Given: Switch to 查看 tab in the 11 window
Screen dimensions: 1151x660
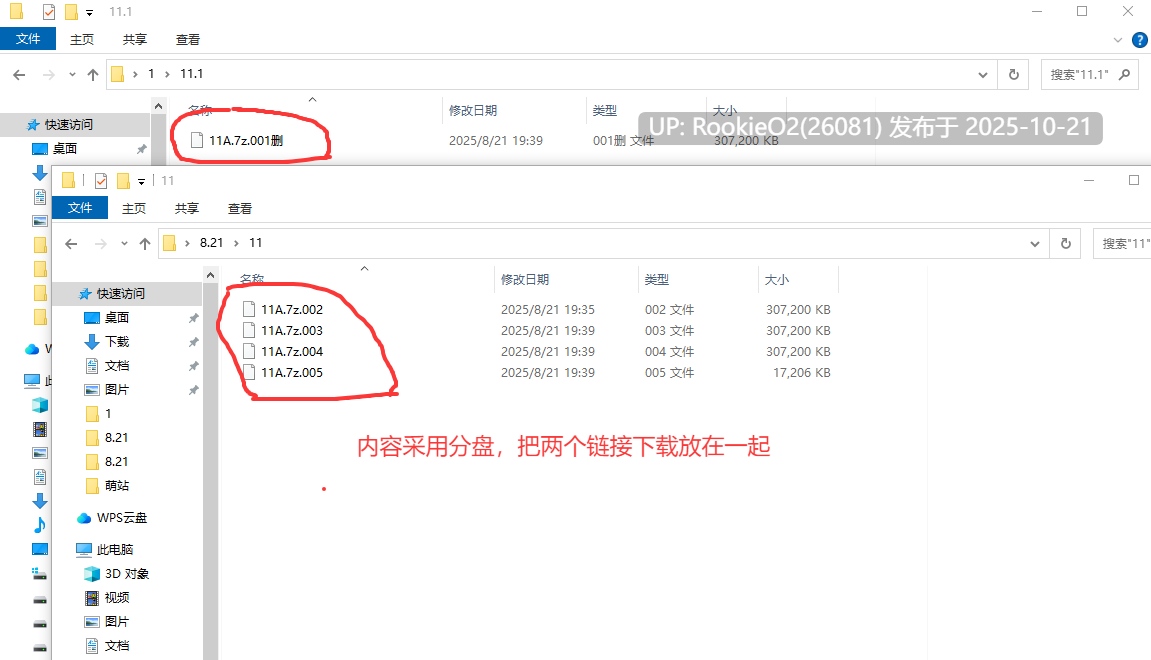Looking at the screenshot, I should (239, 208).
